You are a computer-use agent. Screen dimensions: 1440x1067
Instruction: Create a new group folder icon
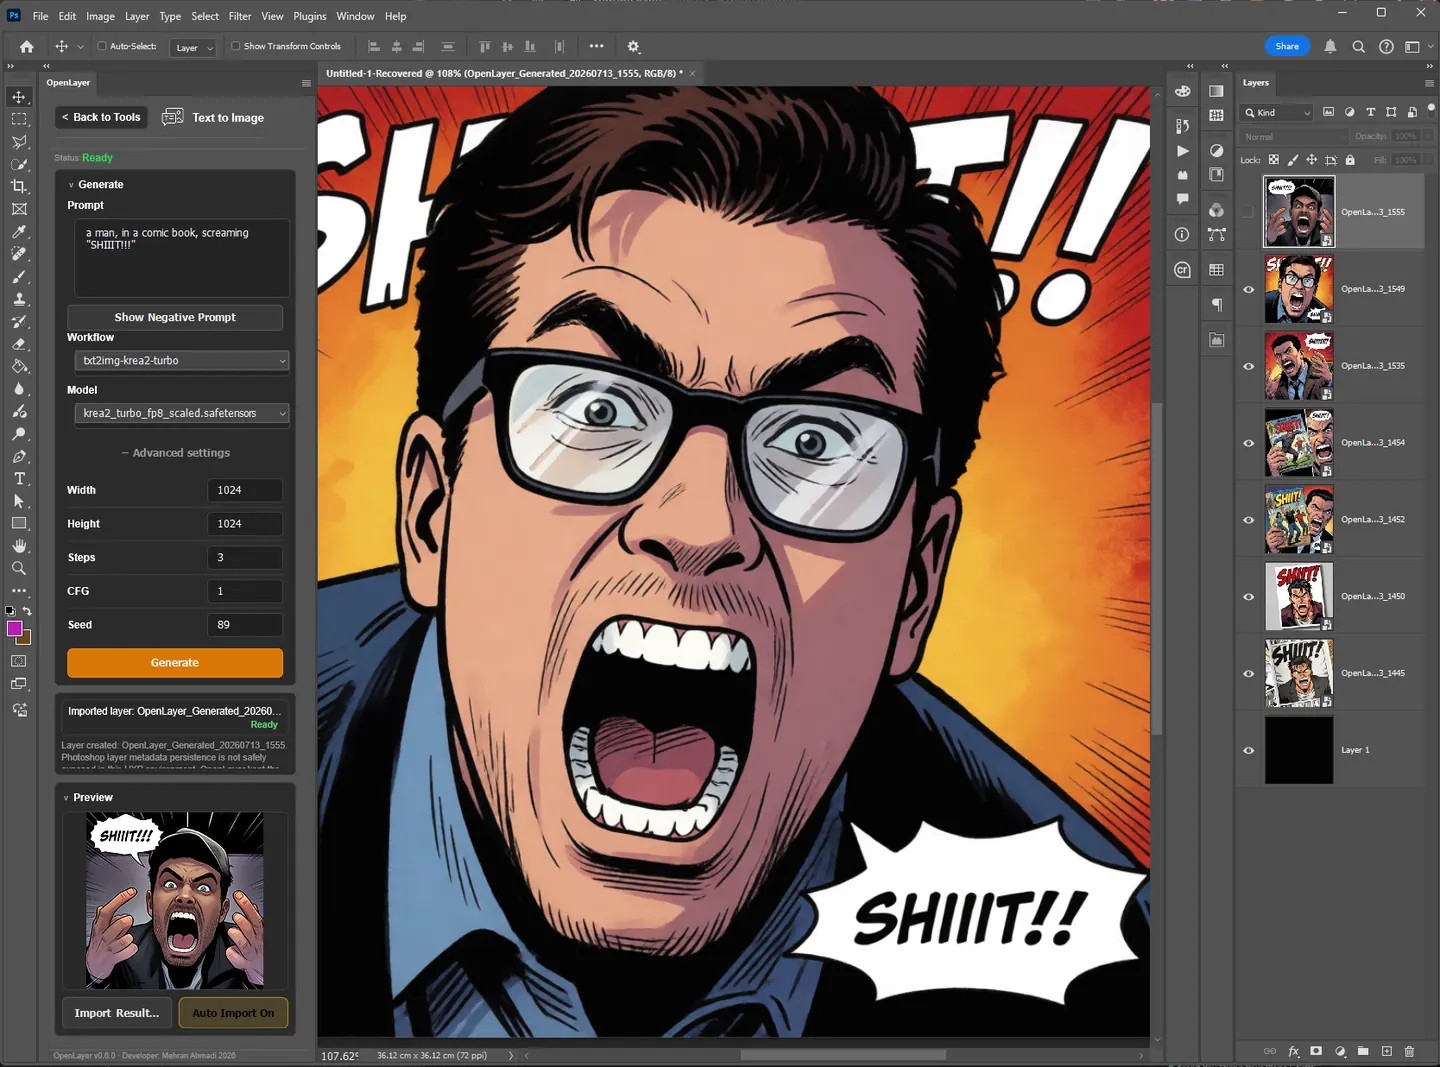(1363, 1051)
